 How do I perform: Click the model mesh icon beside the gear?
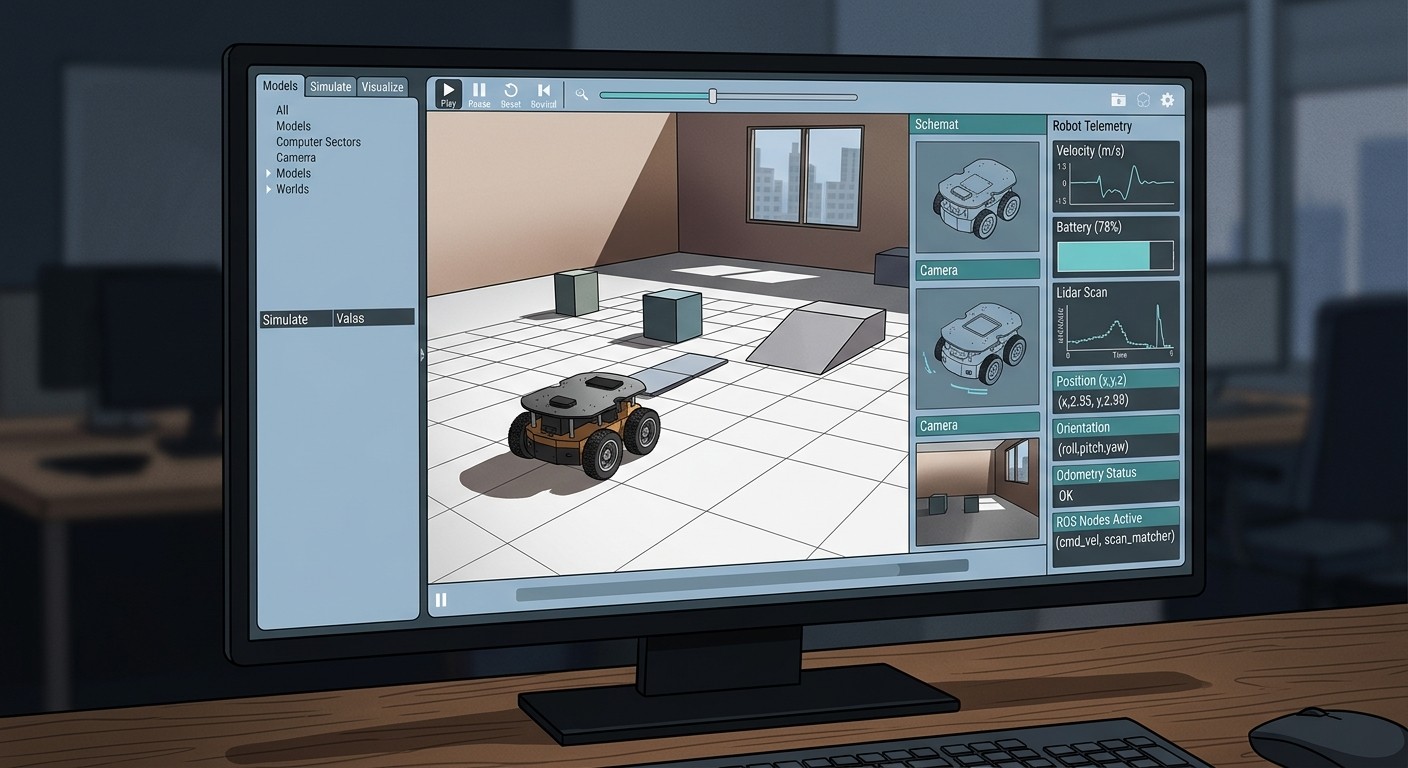[x=1143, y=100]
